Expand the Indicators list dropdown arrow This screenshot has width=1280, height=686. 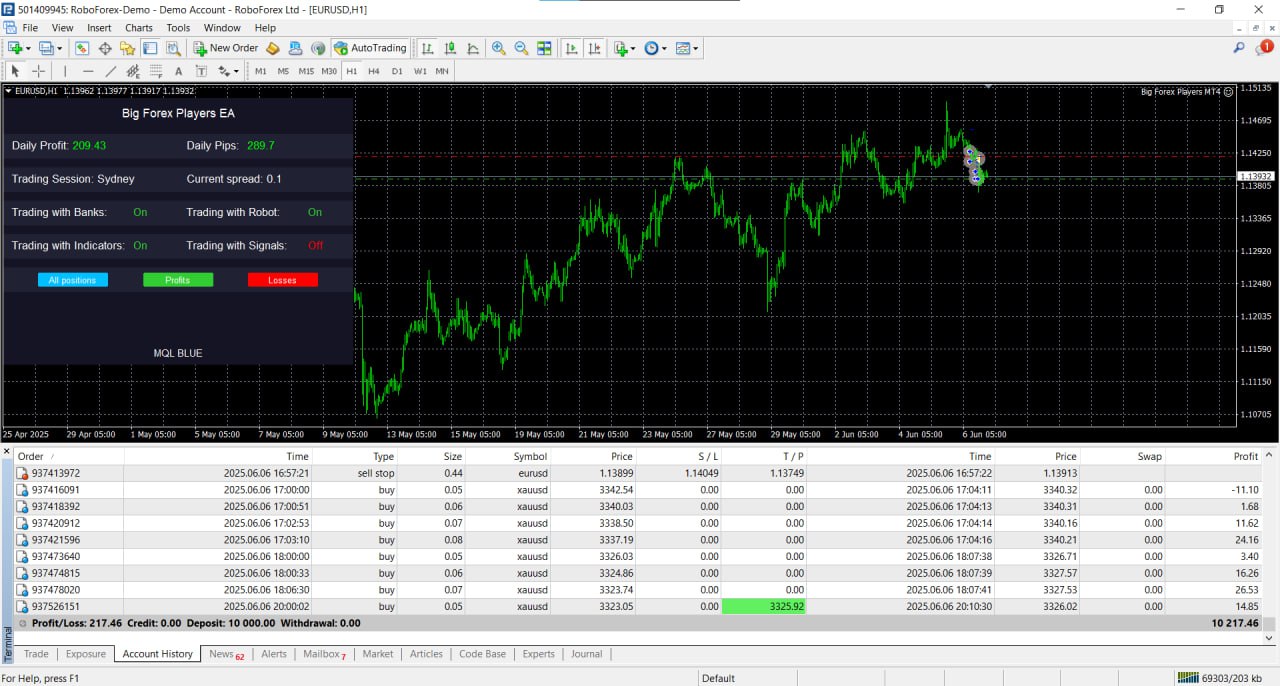point(633,48)
